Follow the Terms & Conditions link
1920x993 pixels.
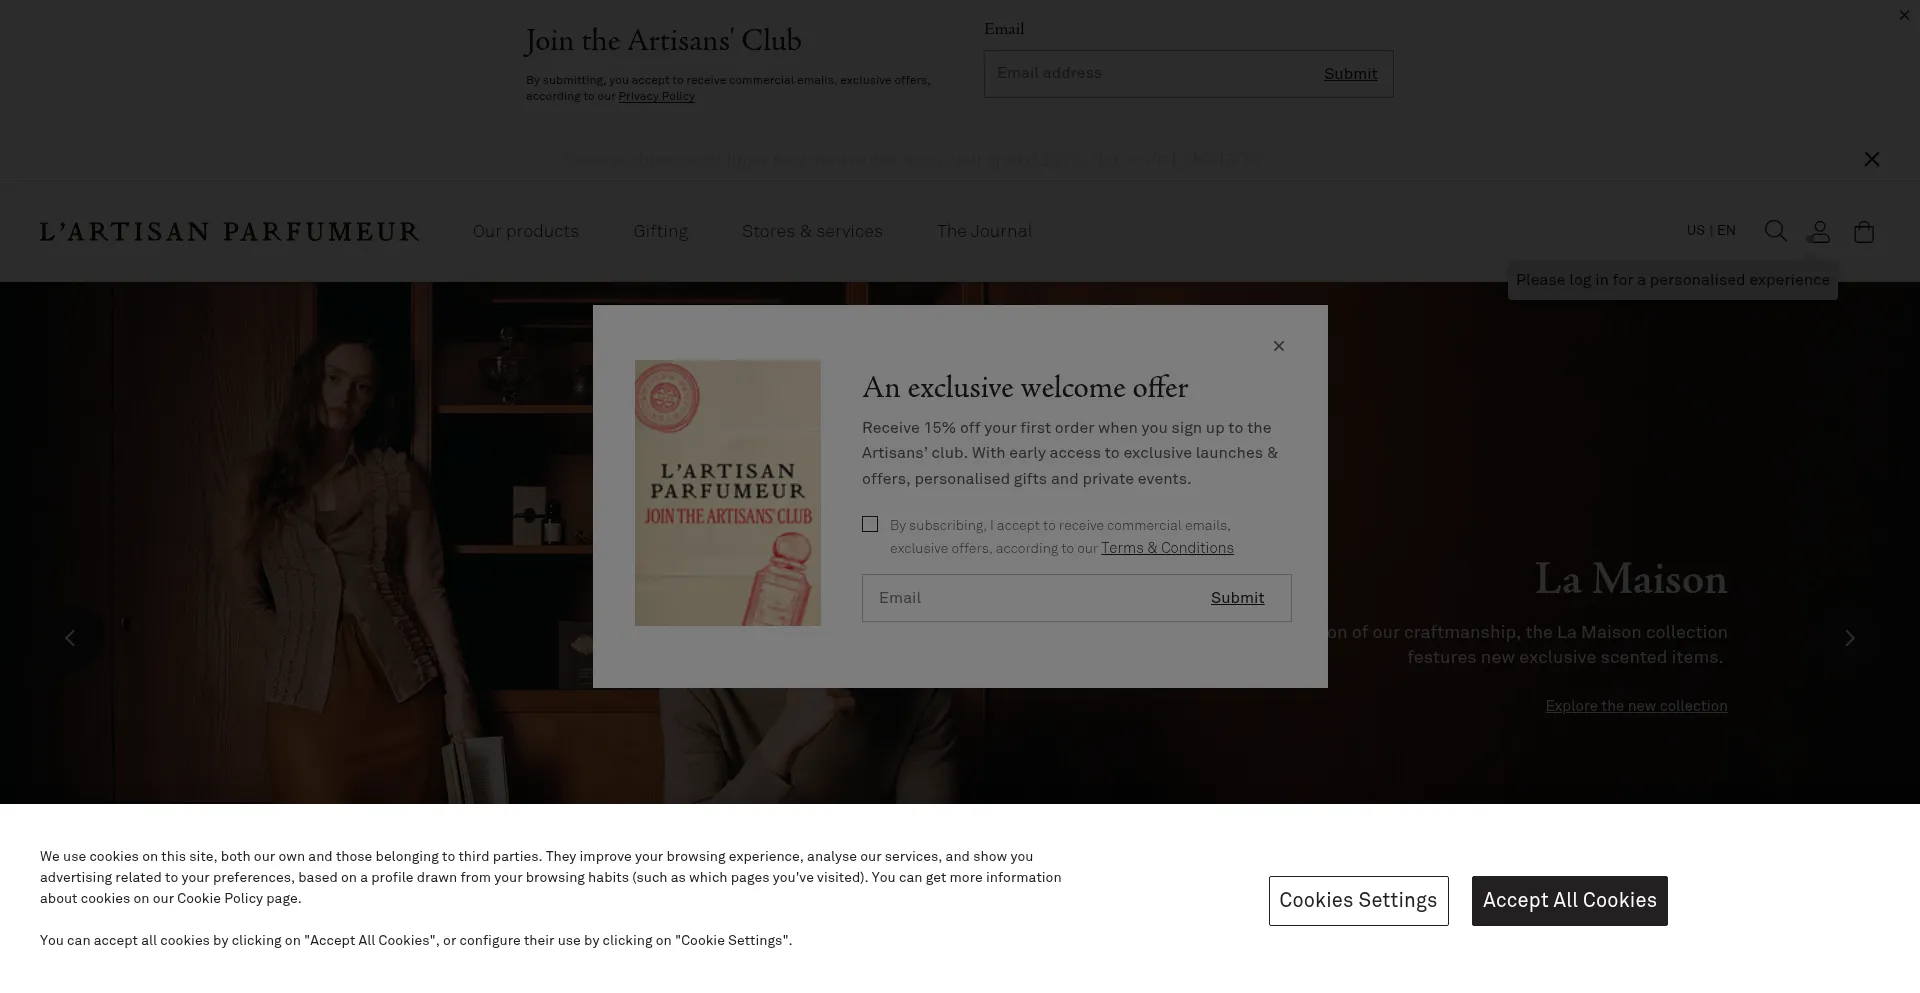(x=1167, y=548)
